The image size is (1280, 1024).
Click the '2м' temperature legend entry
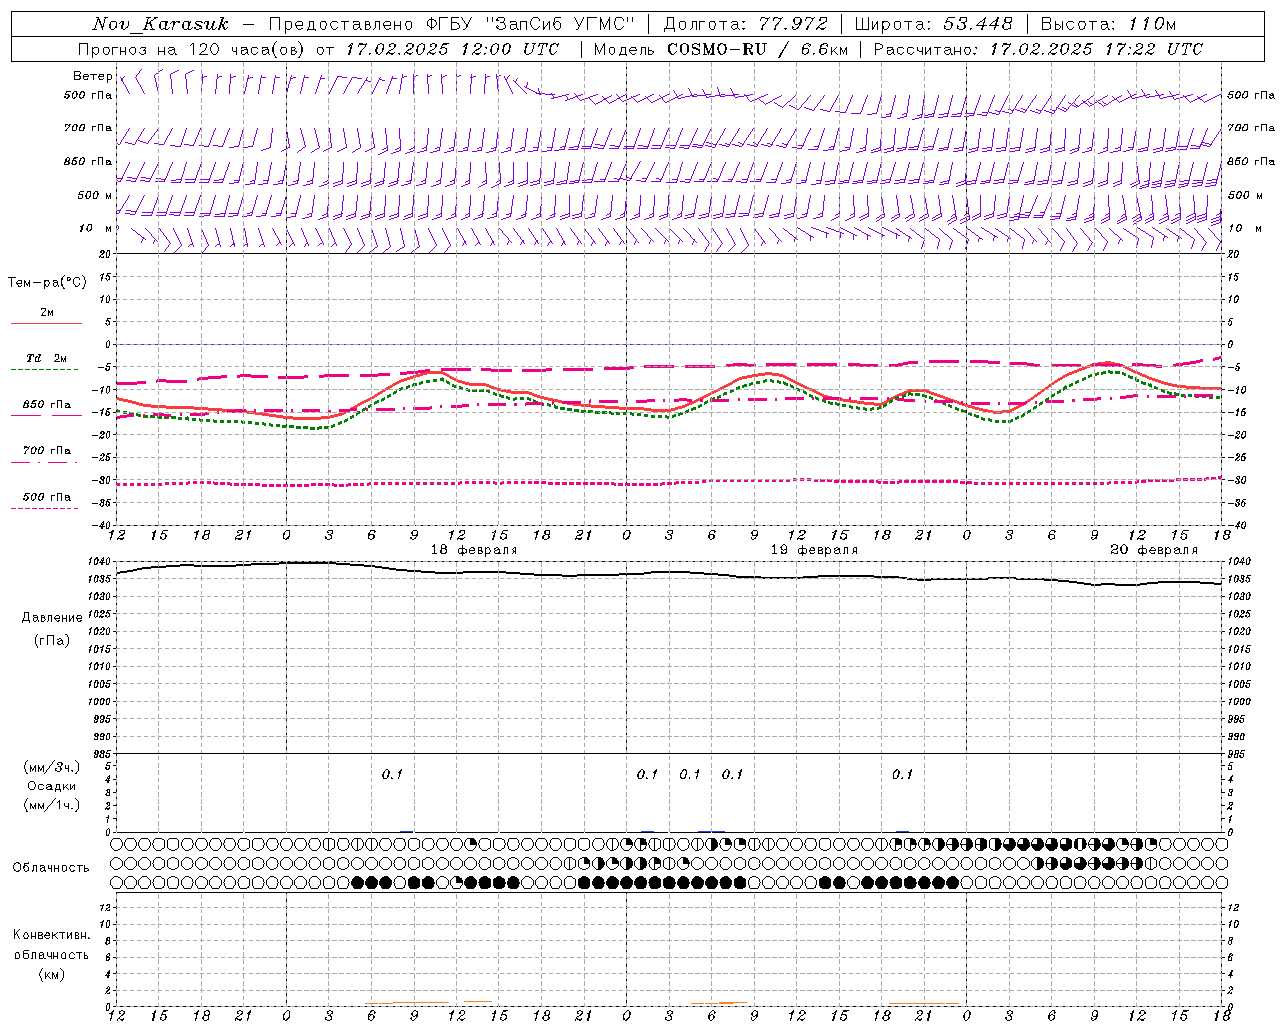pyautogui.click(x=47, y=313)
